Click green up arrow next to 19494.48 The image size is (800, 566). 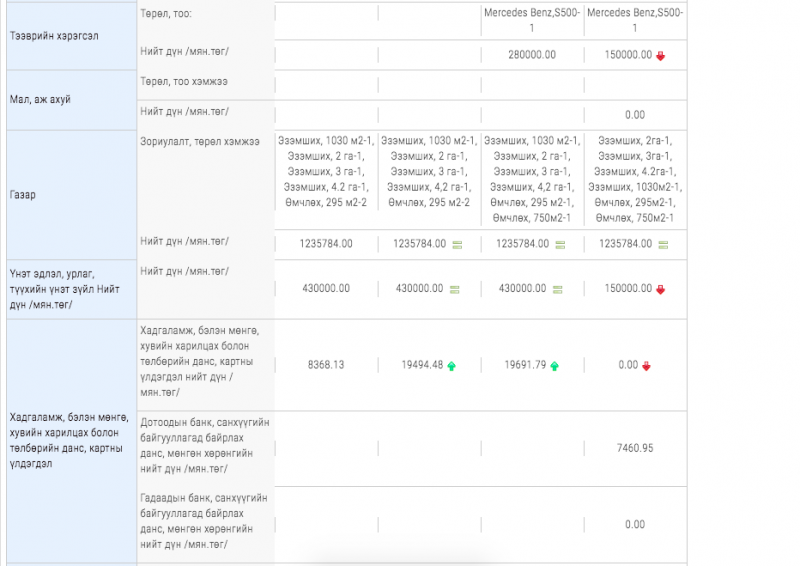452,366
